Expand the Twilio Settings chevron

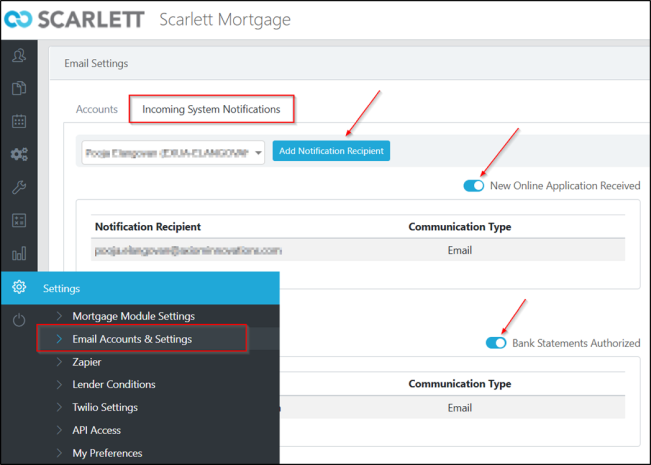coord(59,407)
